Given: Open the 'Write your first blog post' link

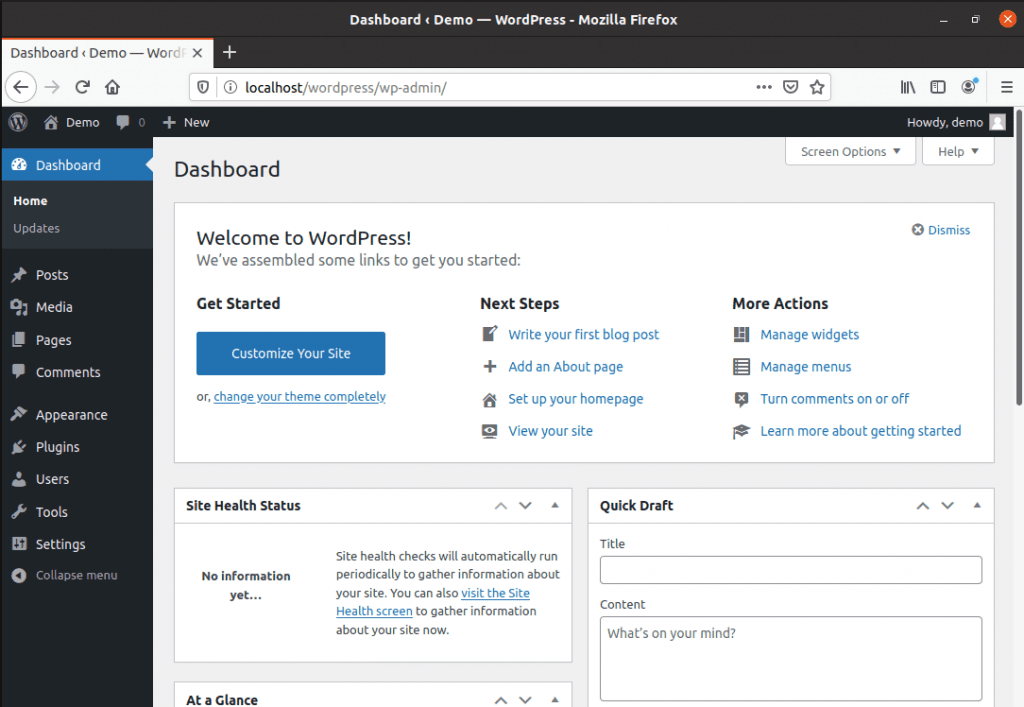Looking at the screenshot, I should 583,335.
